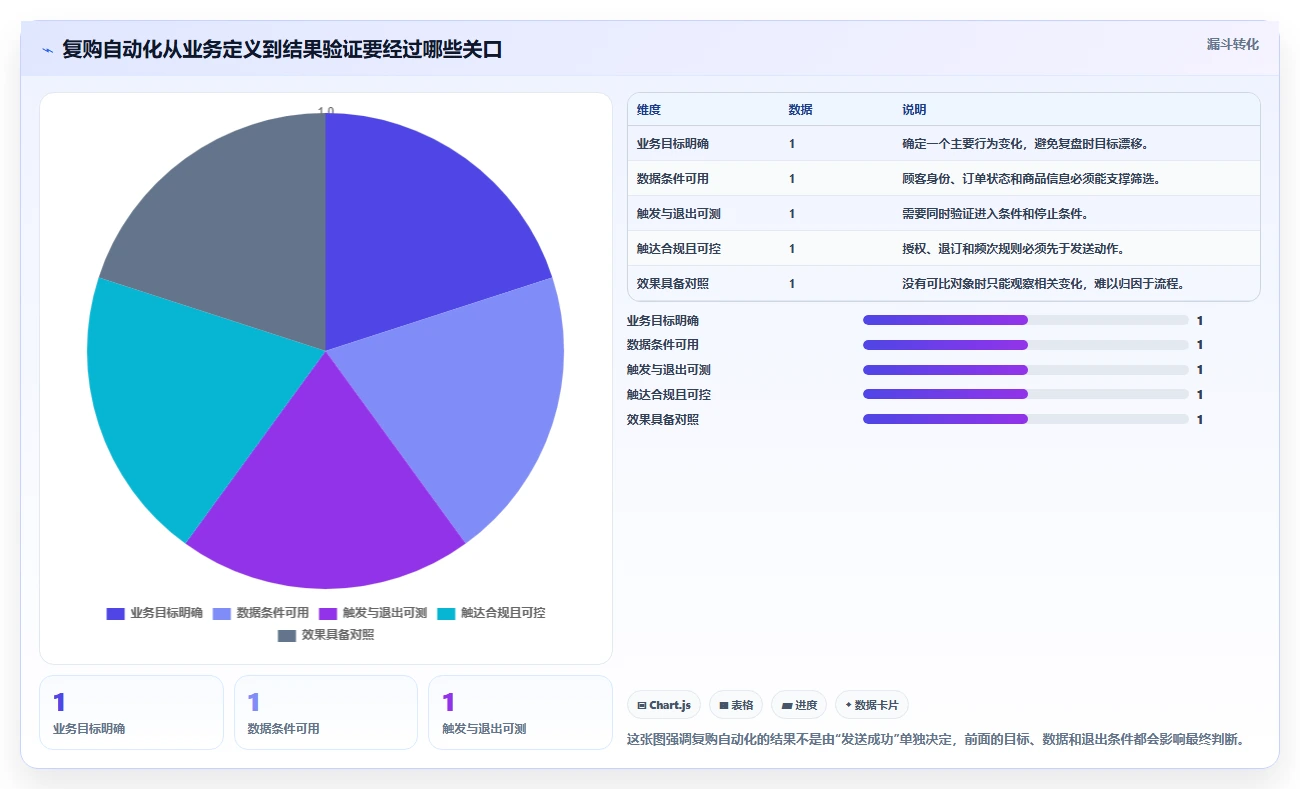
Task: Select the 业务目标明确 table row cell
Action: 673,144
